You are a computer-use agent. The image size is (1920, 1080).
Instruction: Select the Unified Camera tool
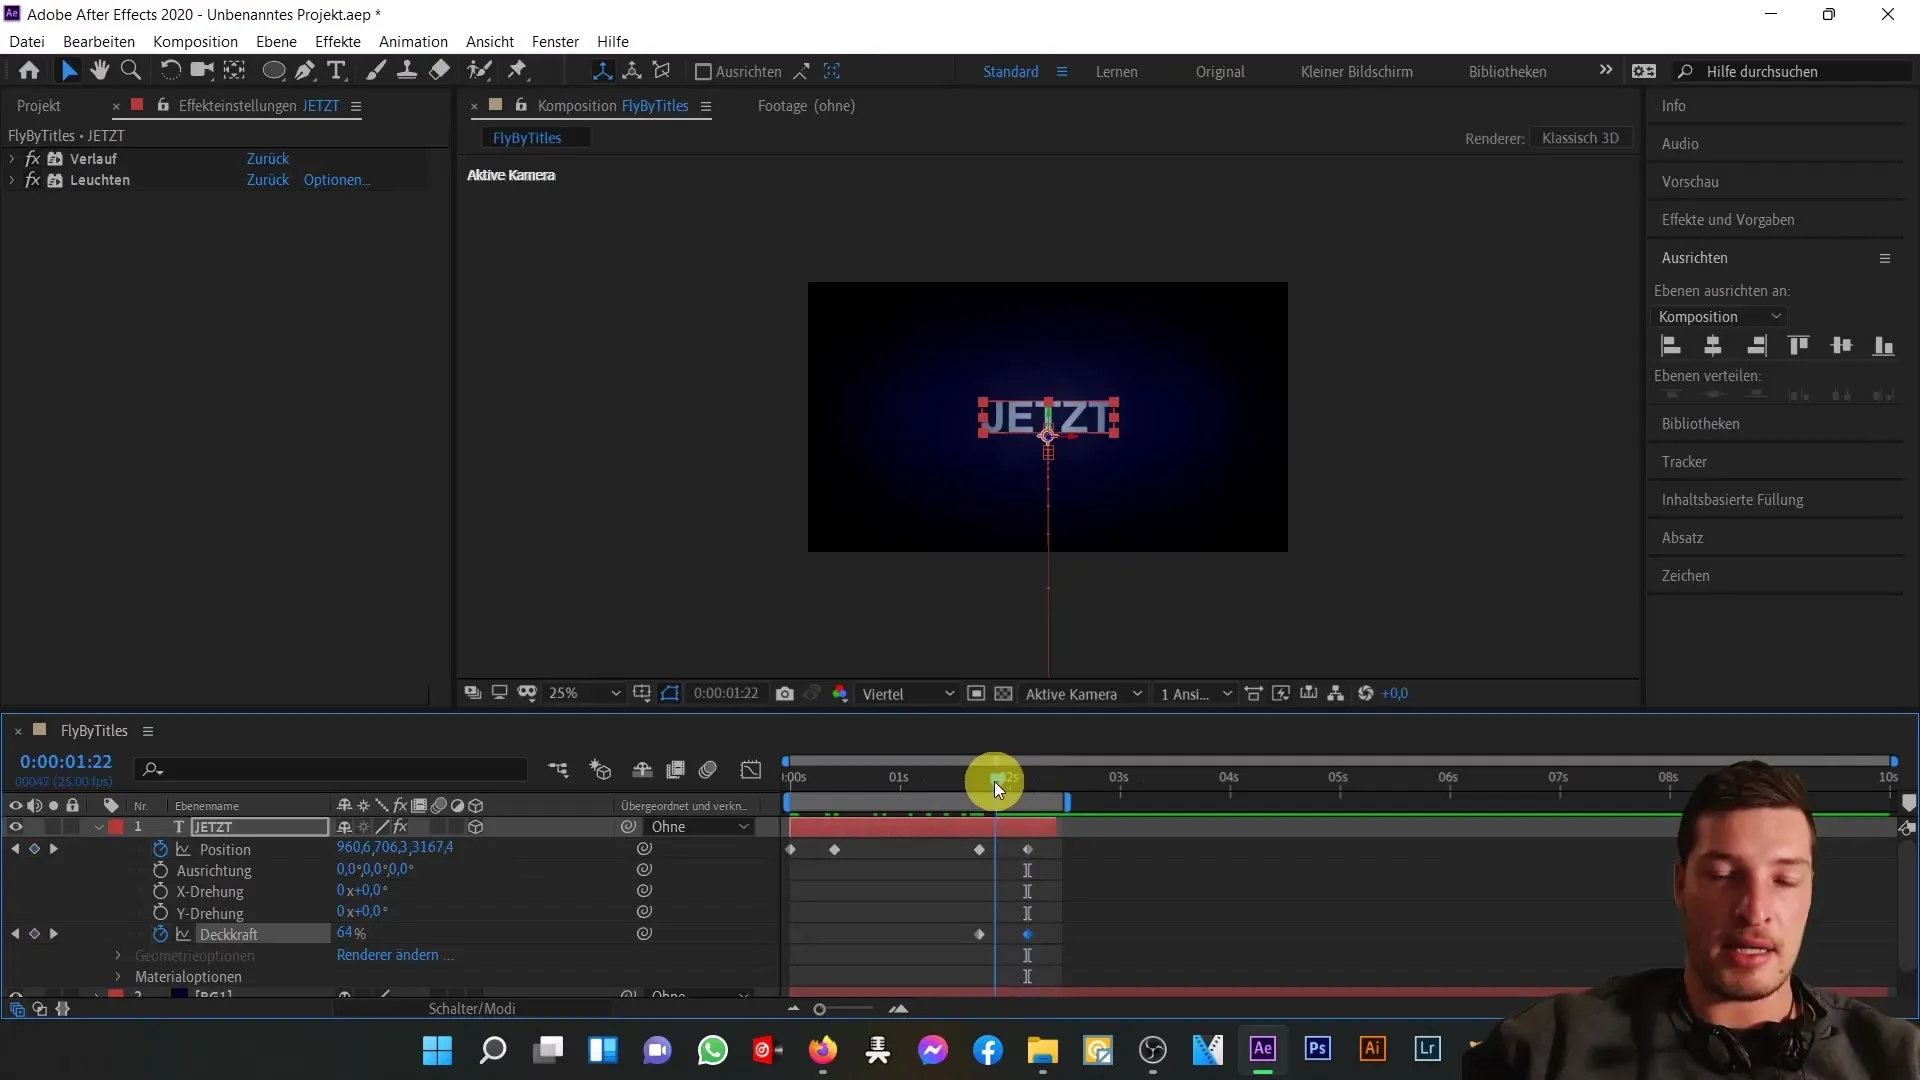click(202, 70)
